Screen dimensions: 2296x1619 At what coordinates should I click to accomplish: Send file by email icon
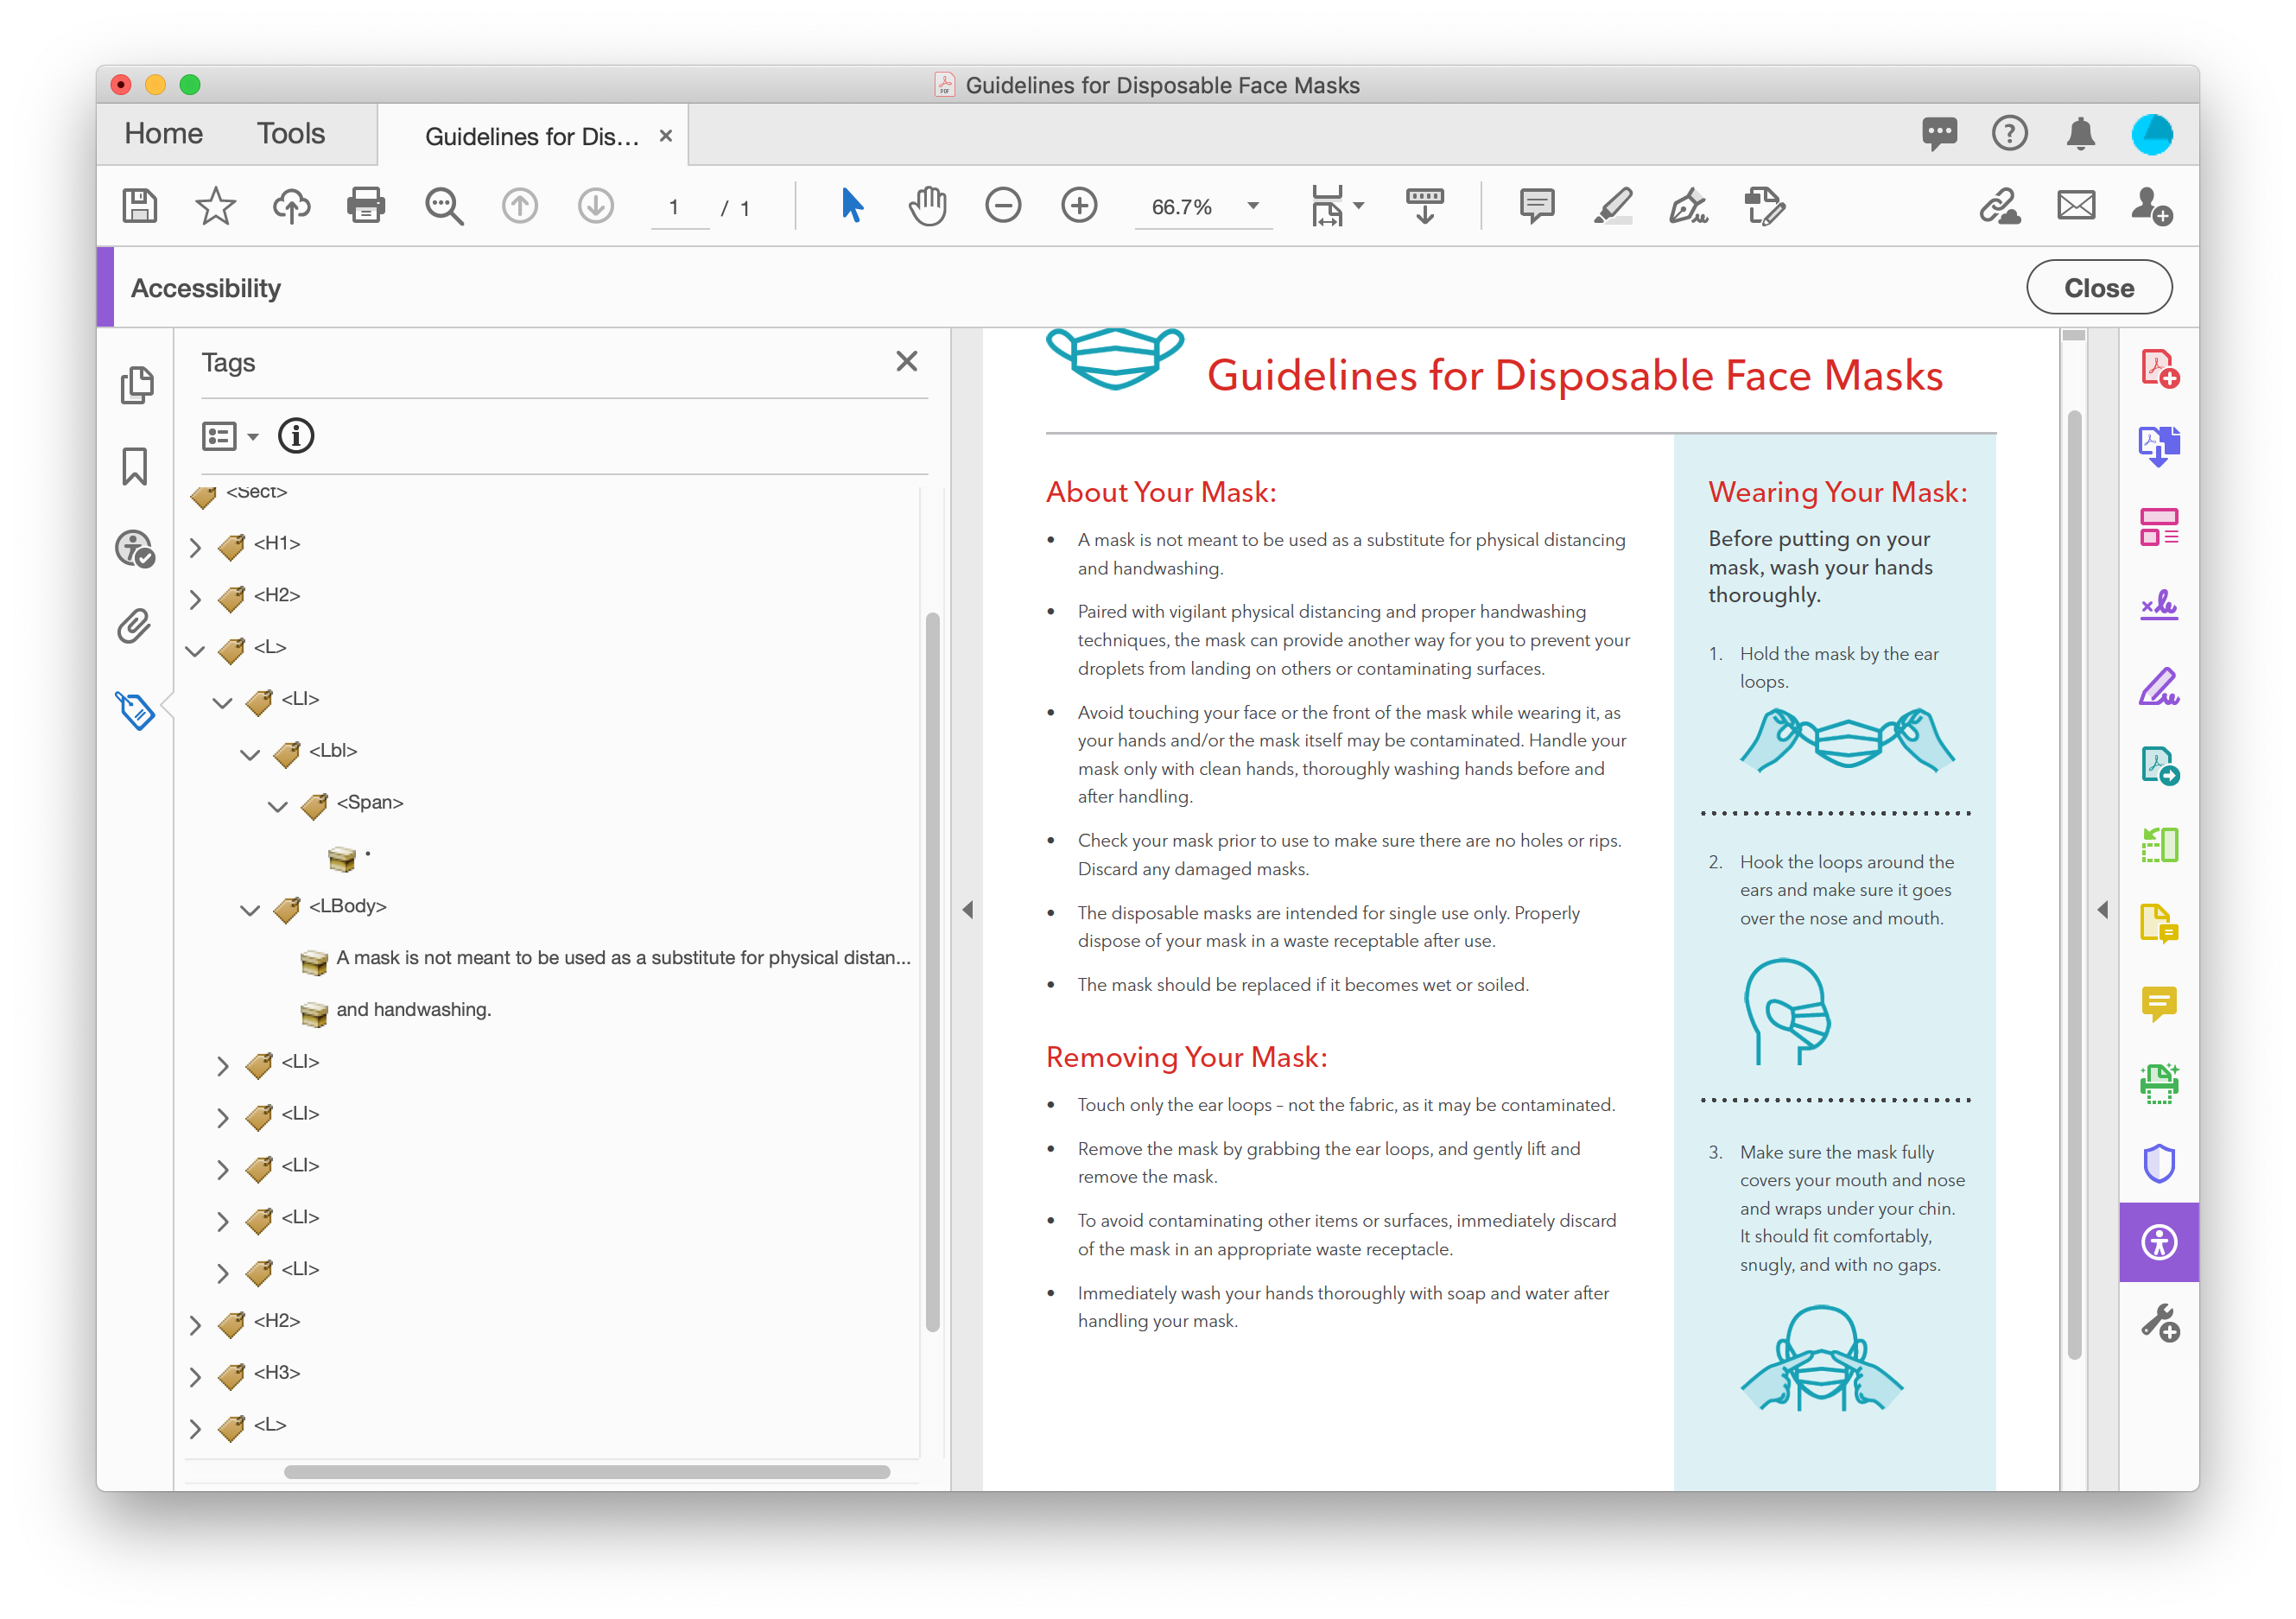[x=2076, y=206]
